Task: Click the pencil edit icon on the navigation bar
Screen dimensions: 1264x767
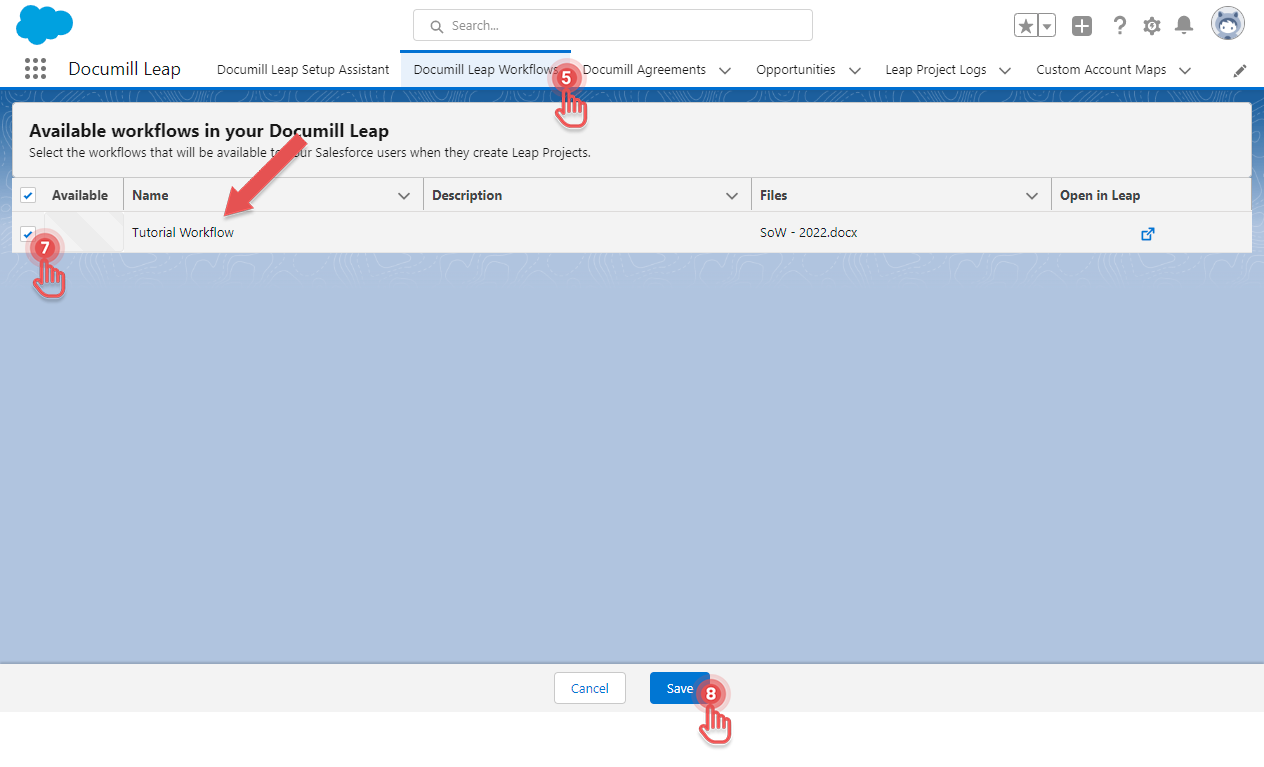Action: click(1239, 69)
